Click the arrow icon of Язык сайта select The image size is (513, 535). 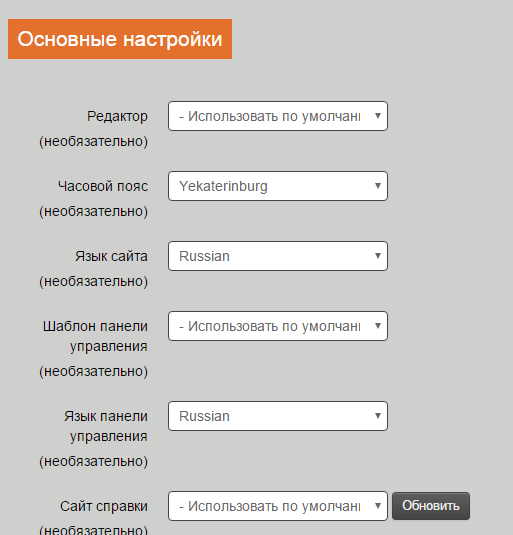pyautogui.click(x=378, y=256)
